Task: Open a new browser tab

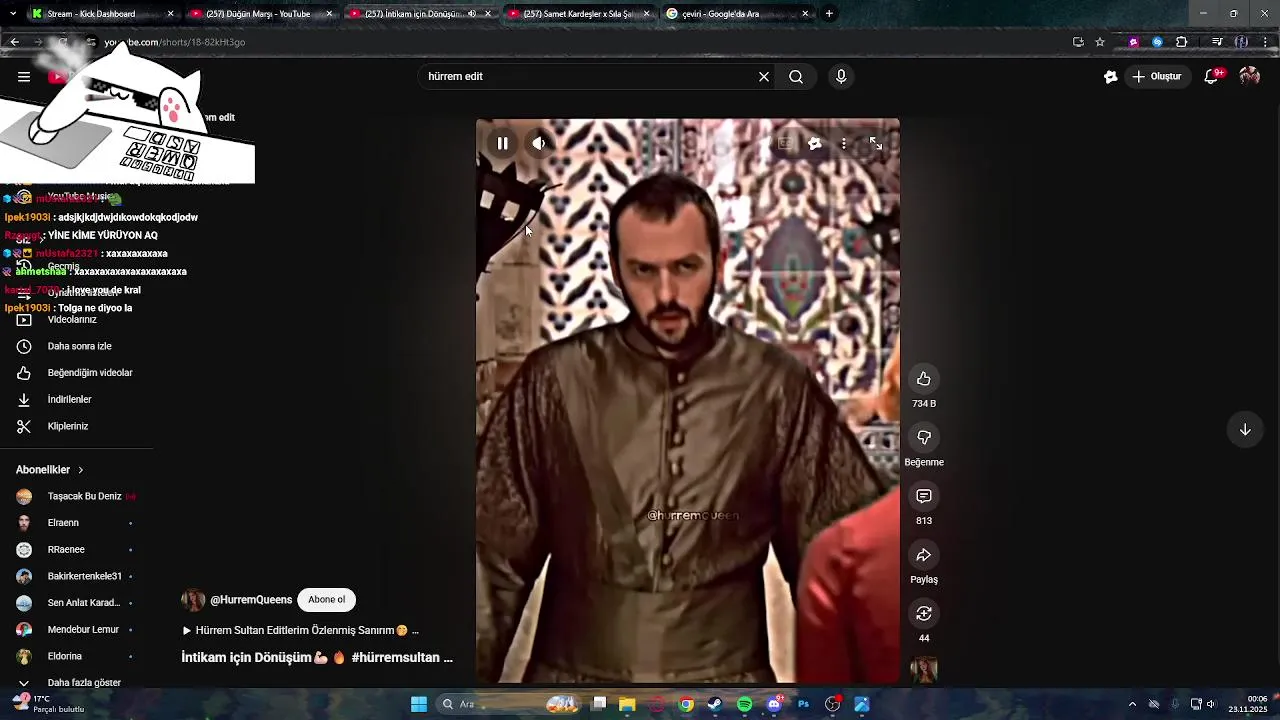Action: pyautogui.click(x=829, y=14)
